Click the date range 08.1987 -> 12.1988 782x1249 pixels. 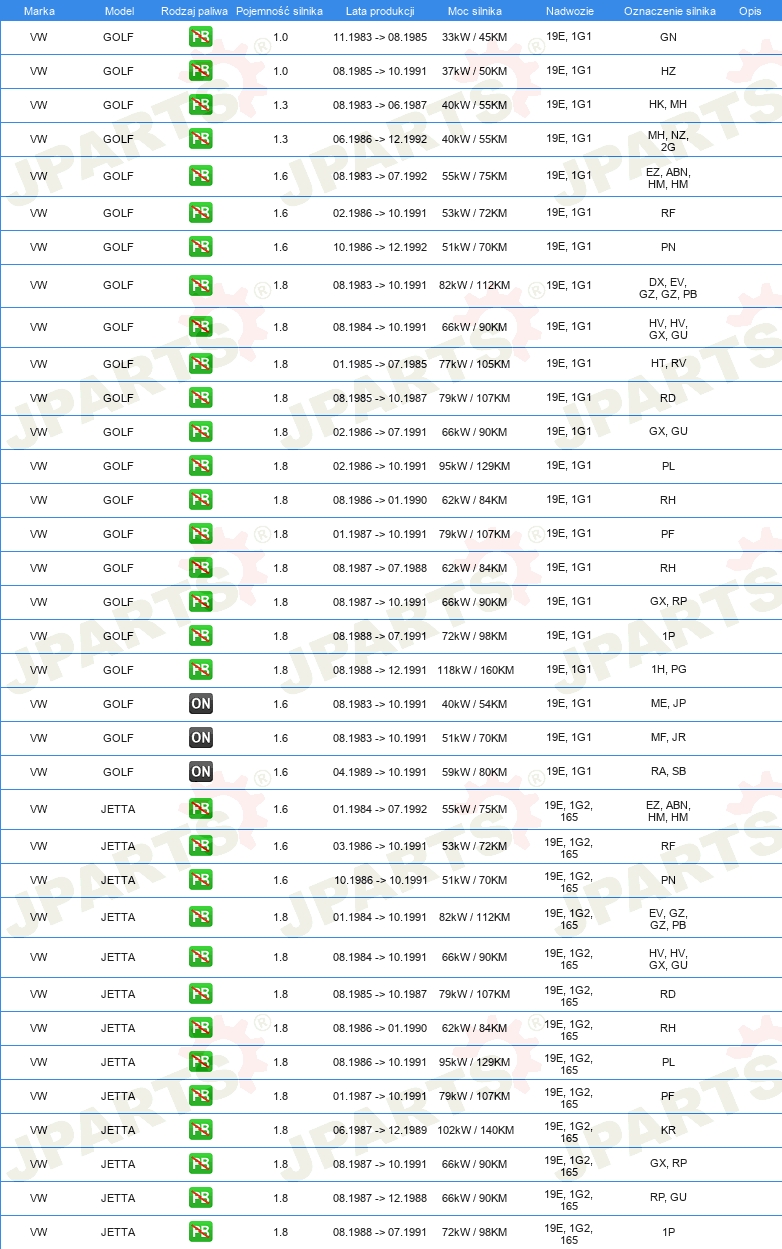coord(380,1198)
